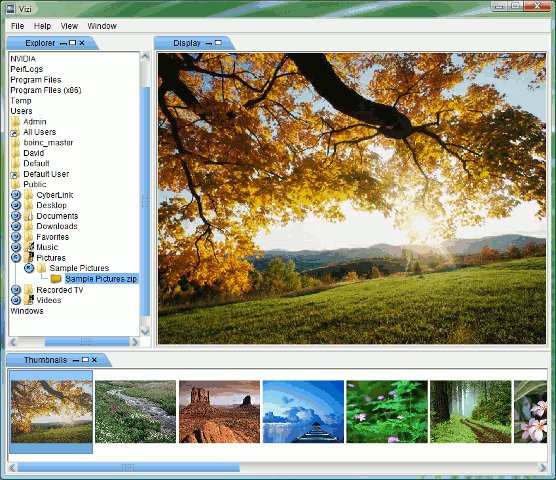Minimize the Explorer panel
556x480 pixels.
click(63, 43)
